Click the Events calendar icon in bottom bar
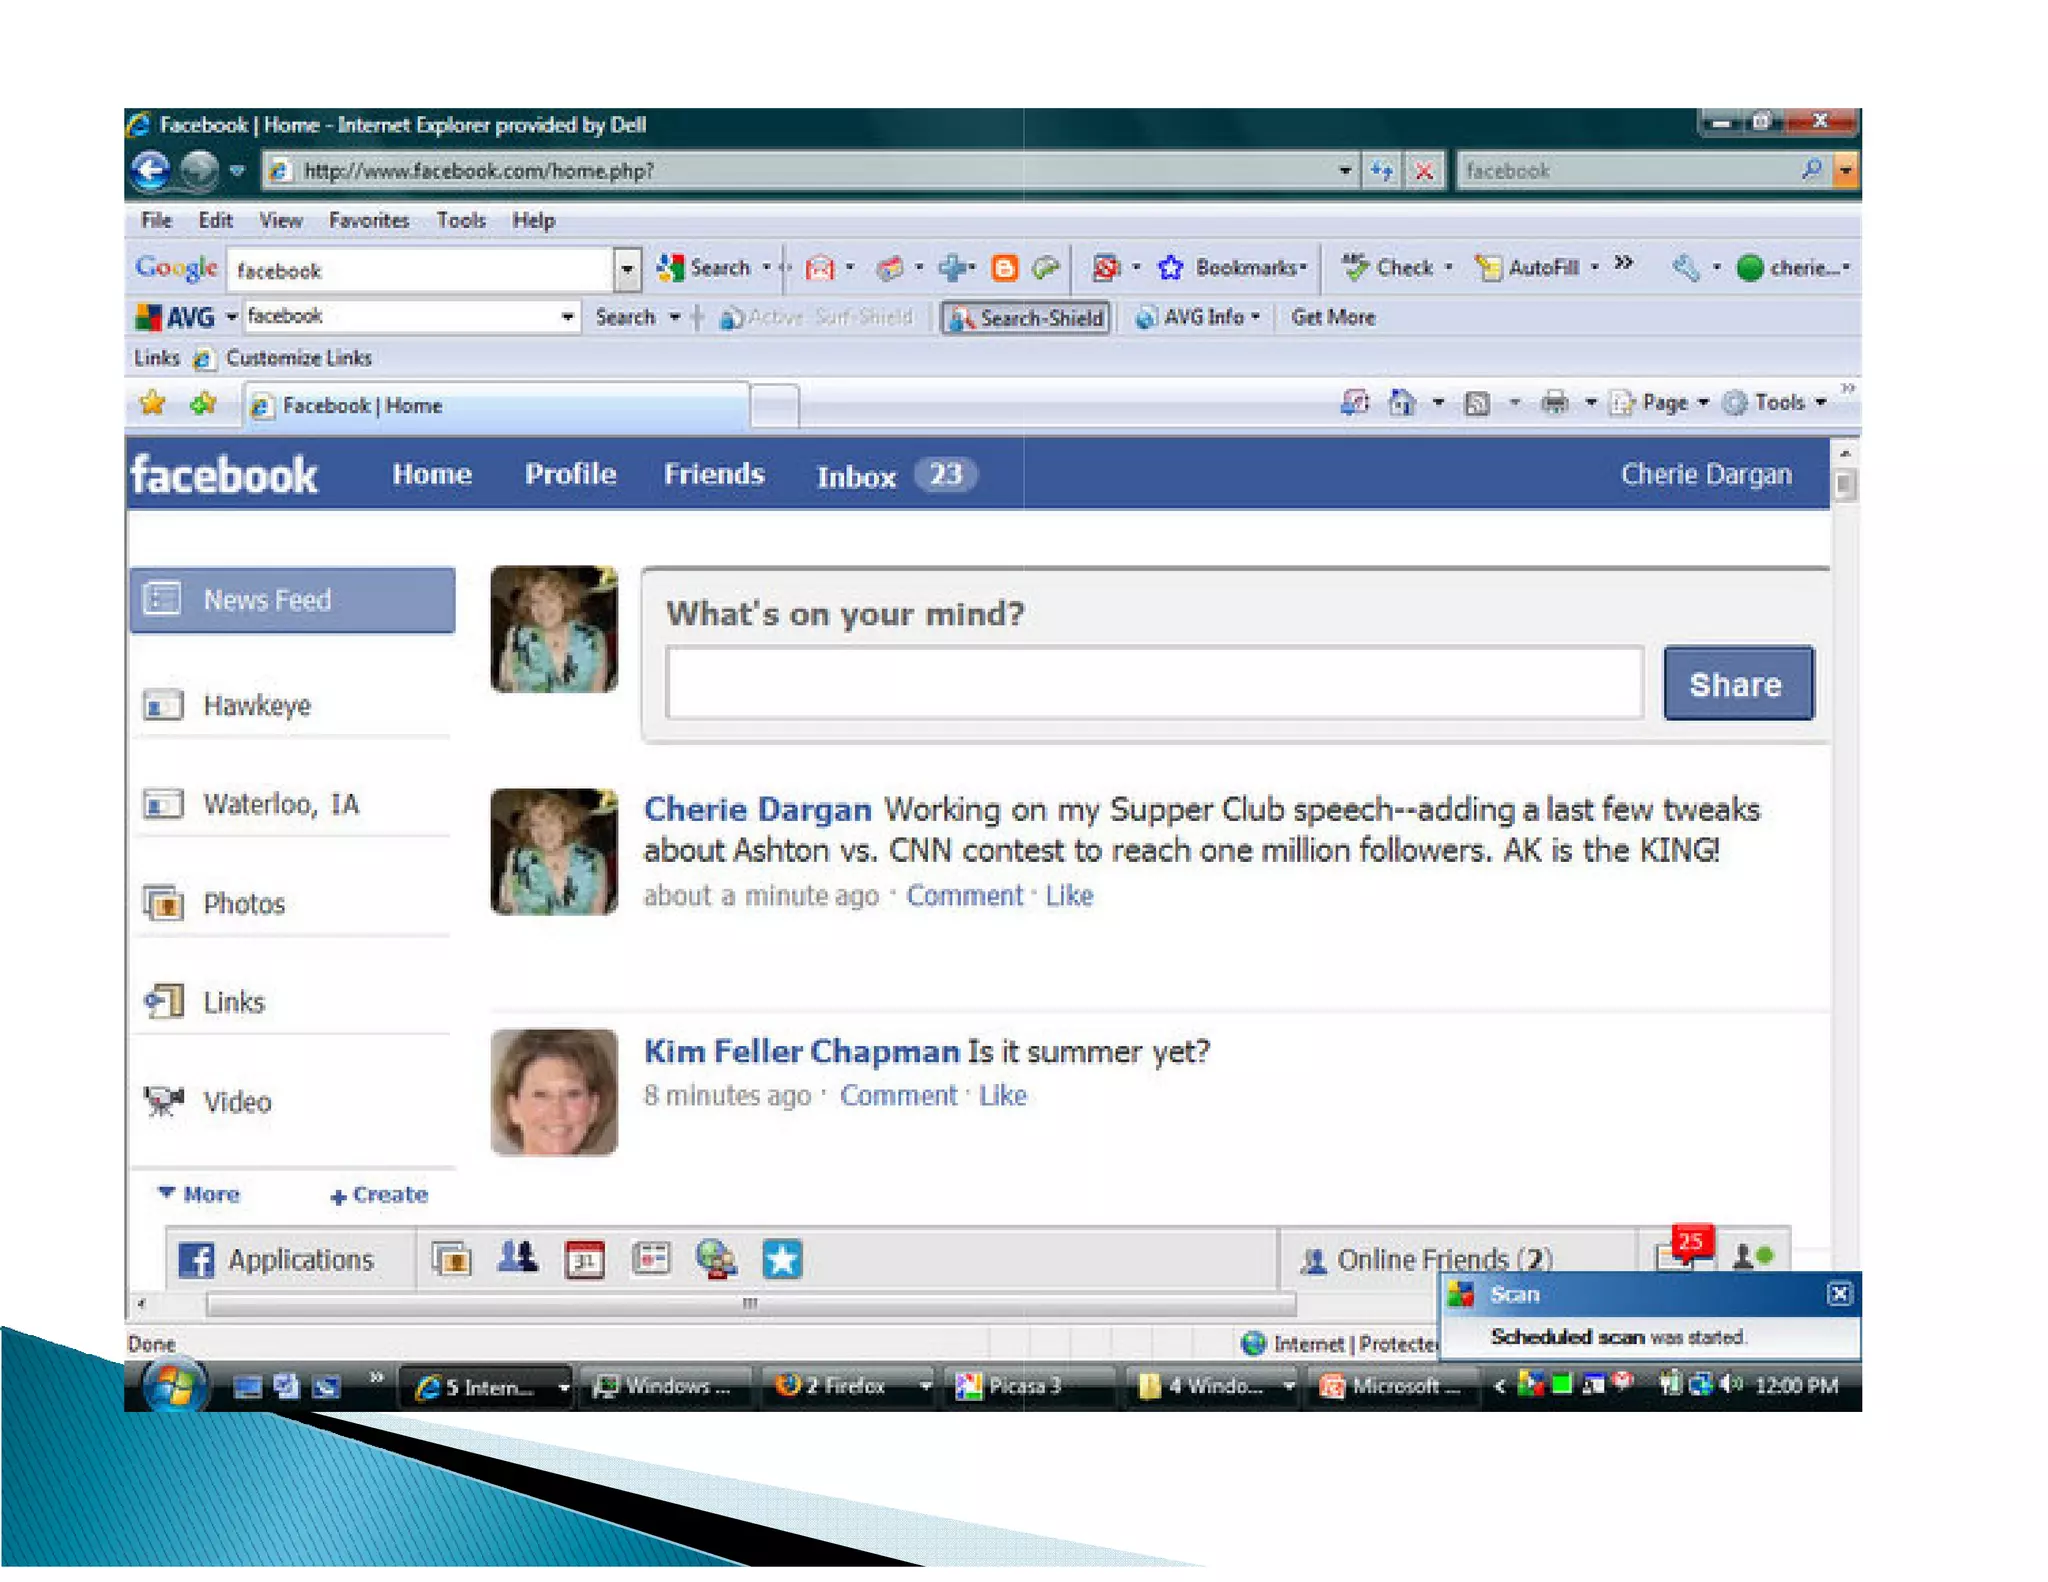The width and height of the screenshot is (2048, 1582). 585,1260
